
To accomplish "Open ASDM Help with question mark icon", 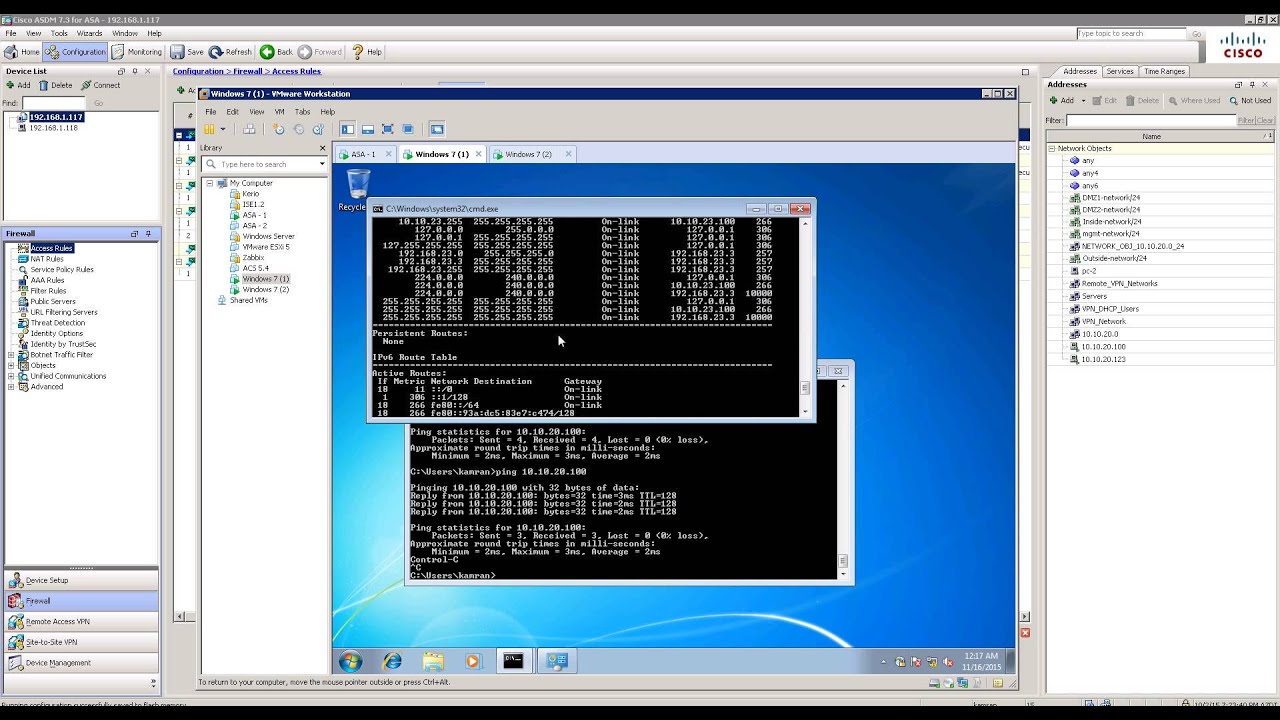I will [x=367, y=52].
